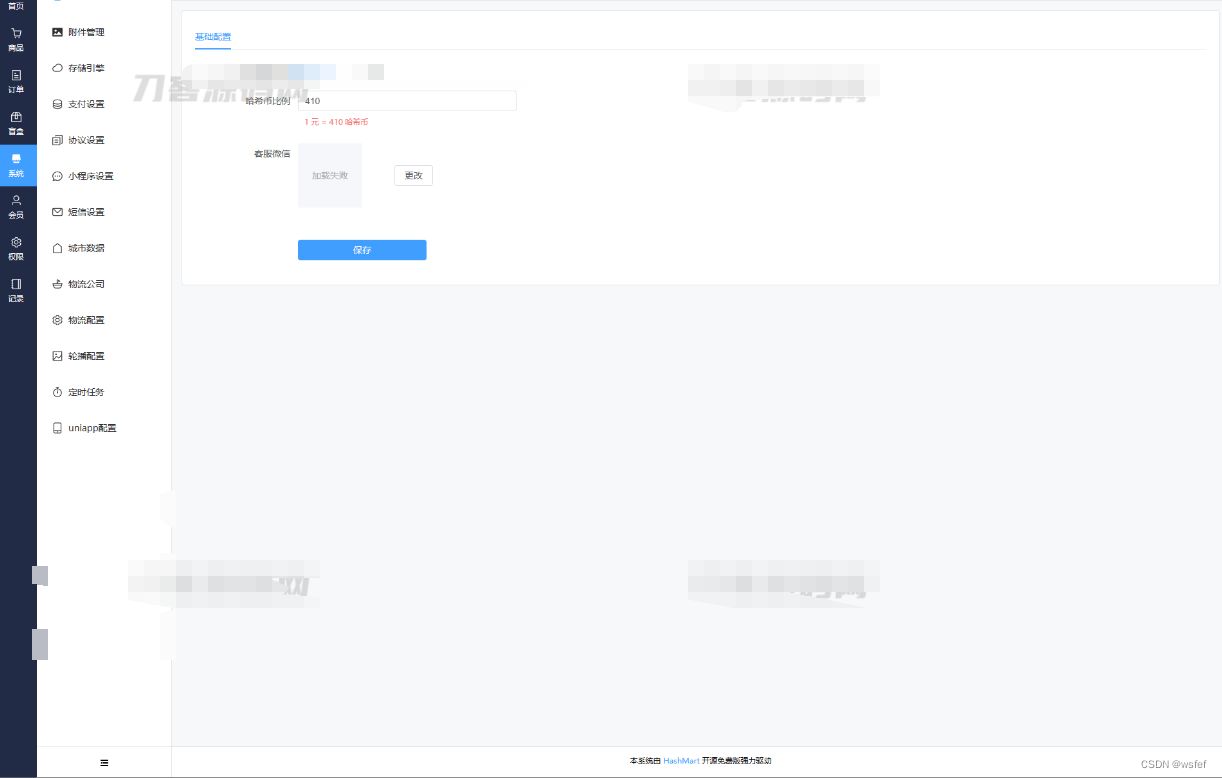Viewport: 1222px width, 778px height.
Task: Select 短信设置 SMS settings
Action: [x=88, y=211]
